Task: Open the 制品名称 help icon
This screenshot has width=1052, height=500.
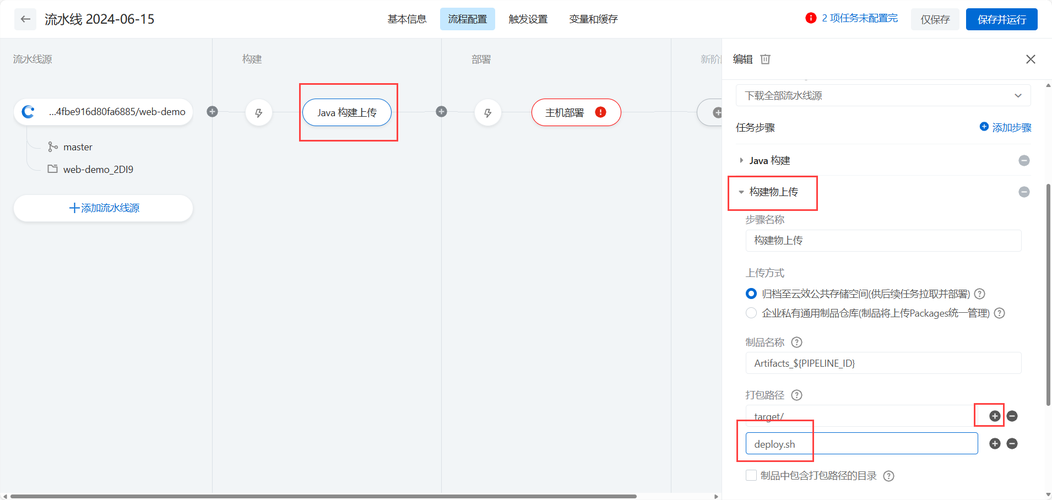Action: 796,342
